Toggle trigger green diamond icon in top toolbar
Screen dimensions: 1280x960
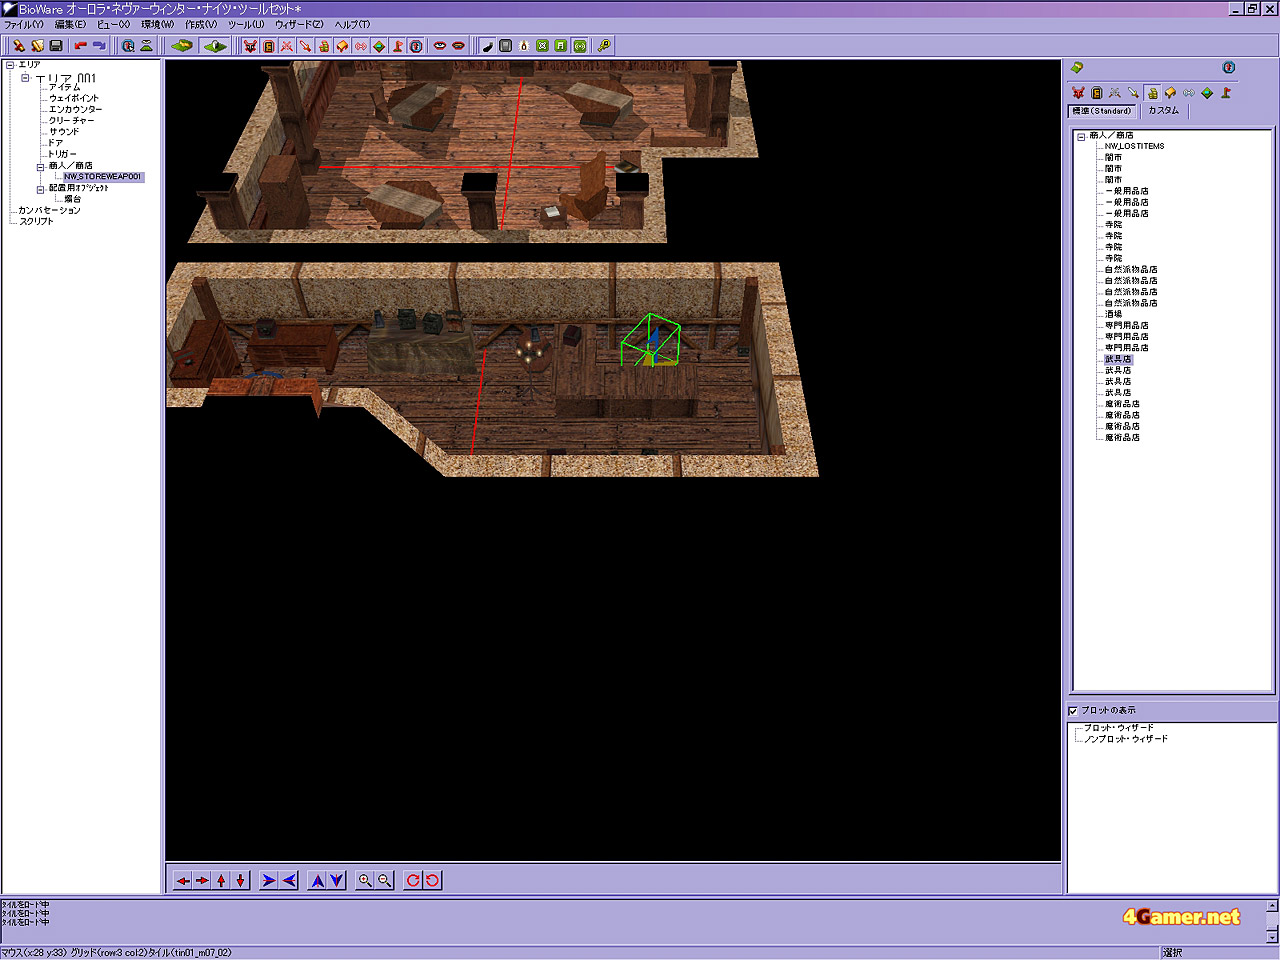[379, 46]
